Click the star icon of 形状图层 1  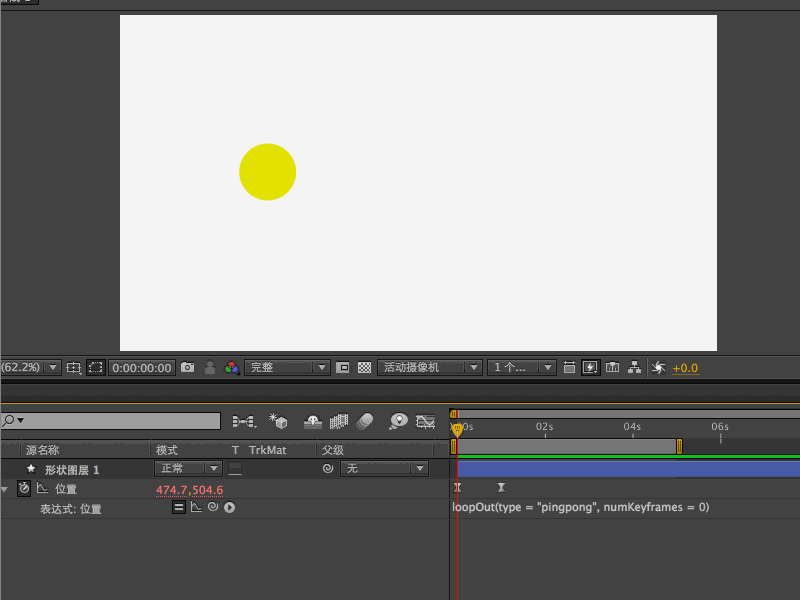click(31, 468)
